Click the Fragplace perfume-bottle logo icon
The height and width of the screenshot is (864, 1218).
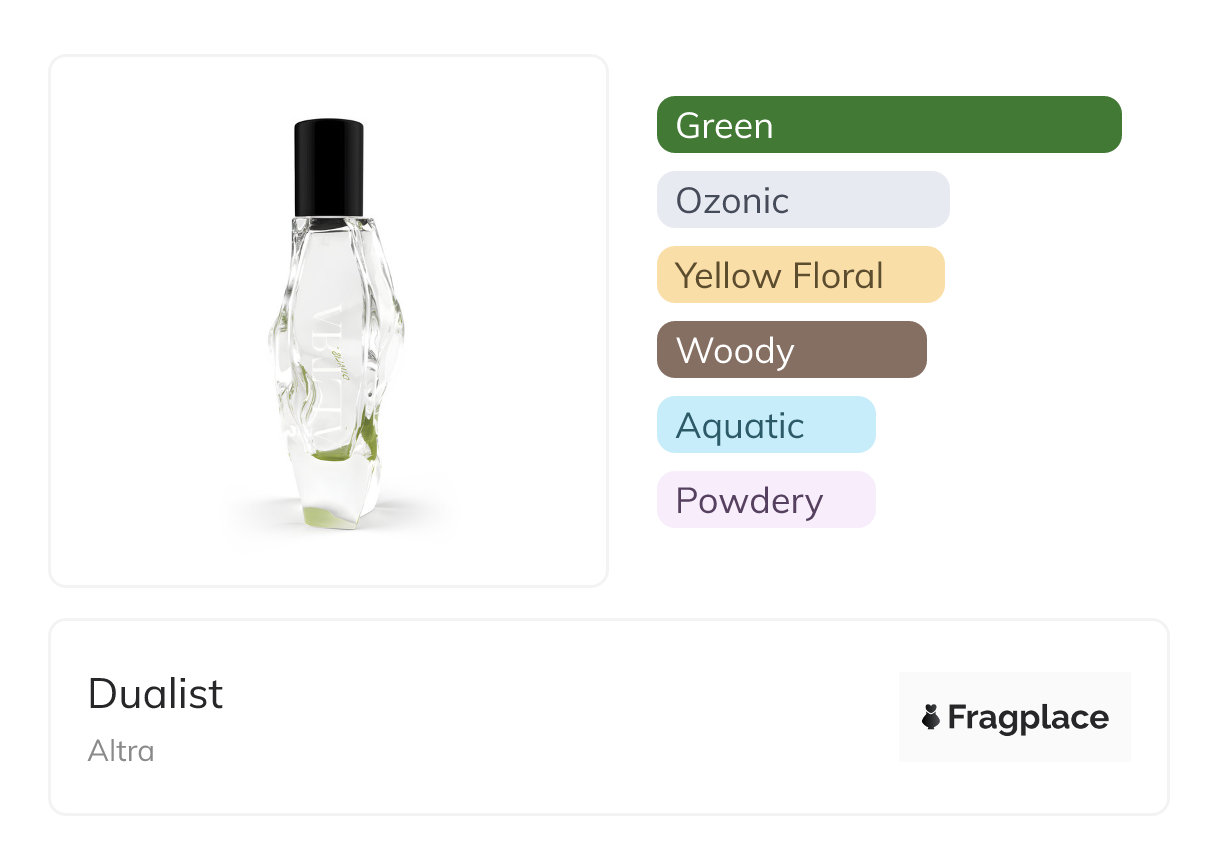coord(931,717)
